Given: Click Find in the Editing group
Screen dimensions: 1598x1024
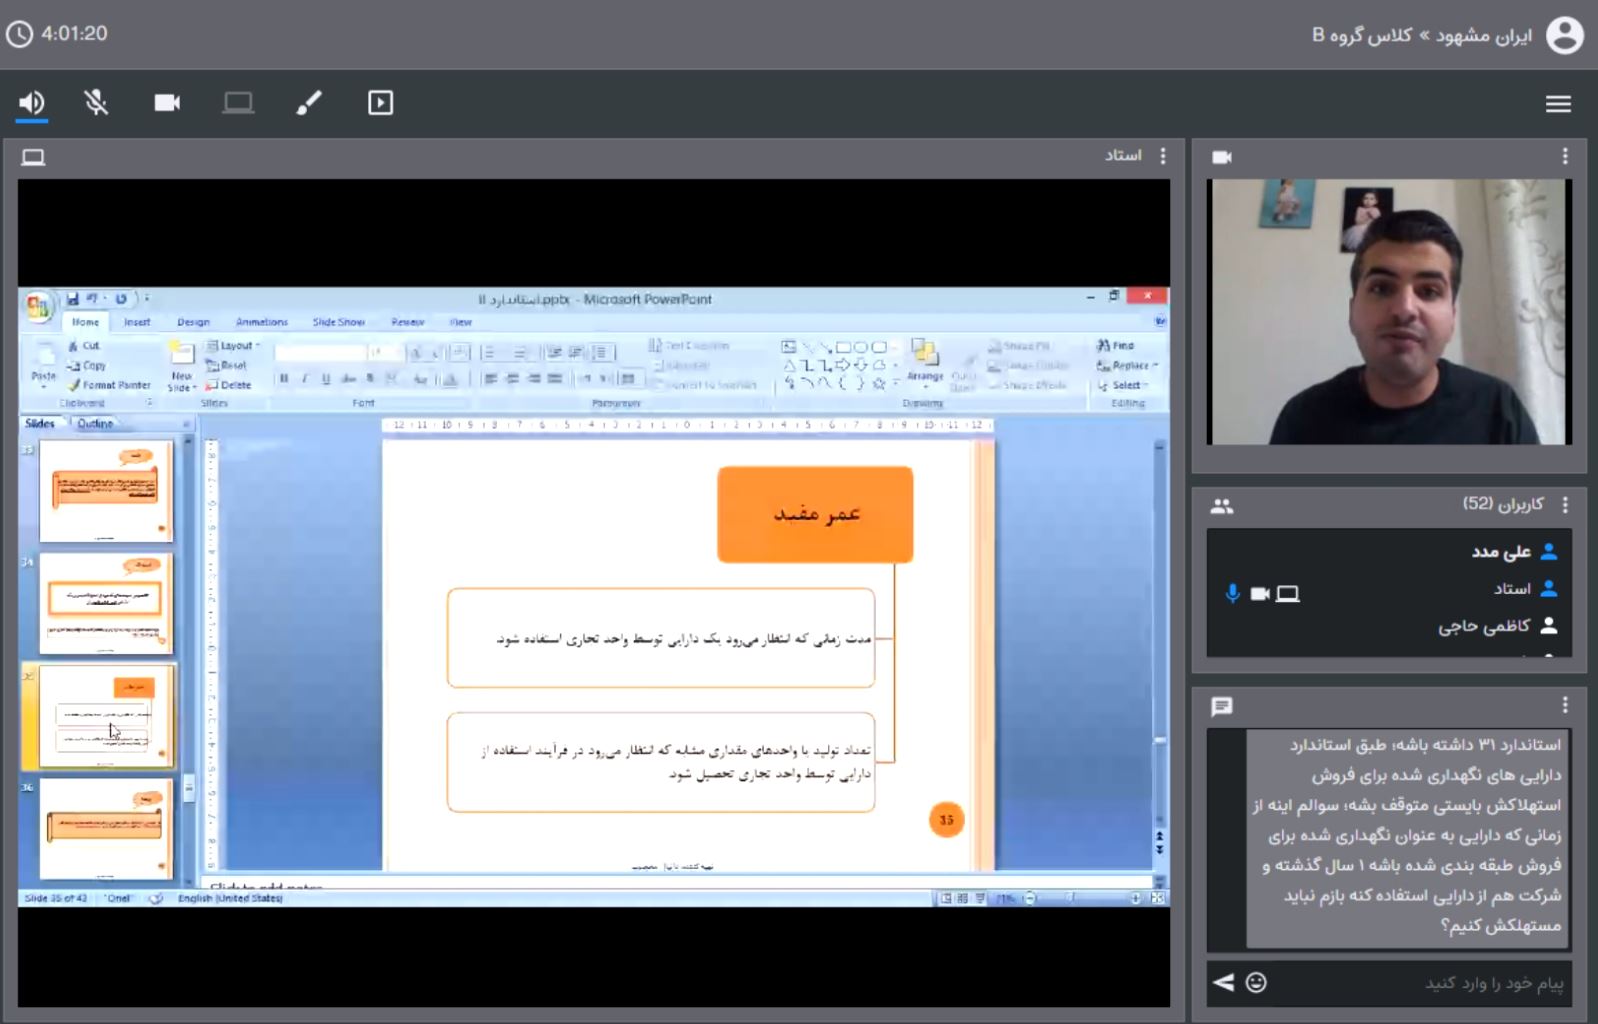Looking at the screenshot, I should click(1116, 345).
